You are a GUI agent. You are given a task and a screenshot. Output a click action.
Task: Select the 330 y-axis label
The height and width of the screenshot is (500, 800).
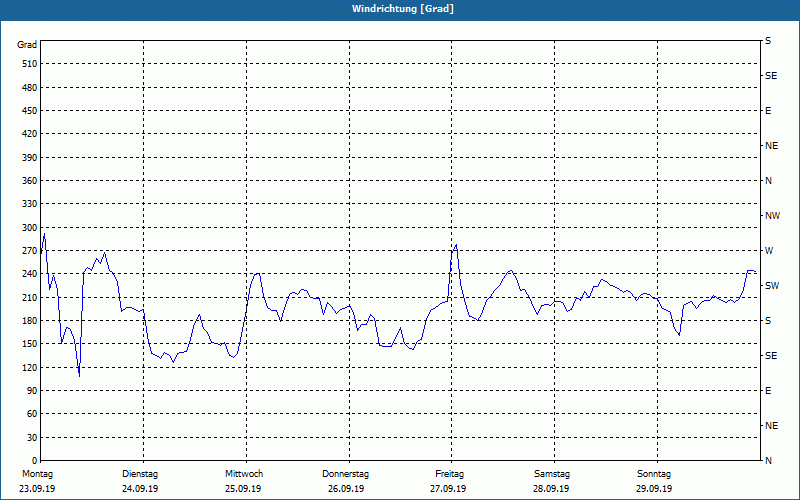click(30, 204)
